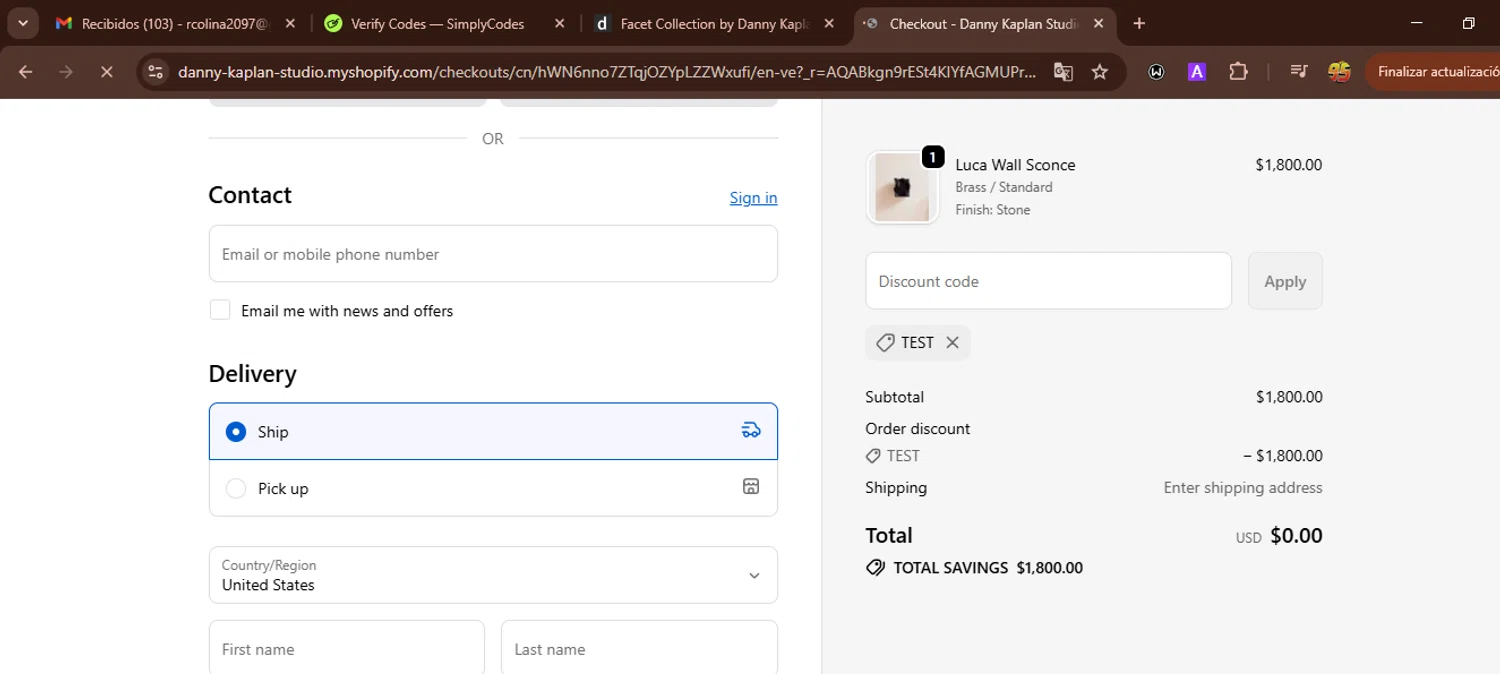Image resolution: width=1500 pixels, height=674 pixels.
Task: Click the Total Savings tag icon
Action: [x=875, y=568]
